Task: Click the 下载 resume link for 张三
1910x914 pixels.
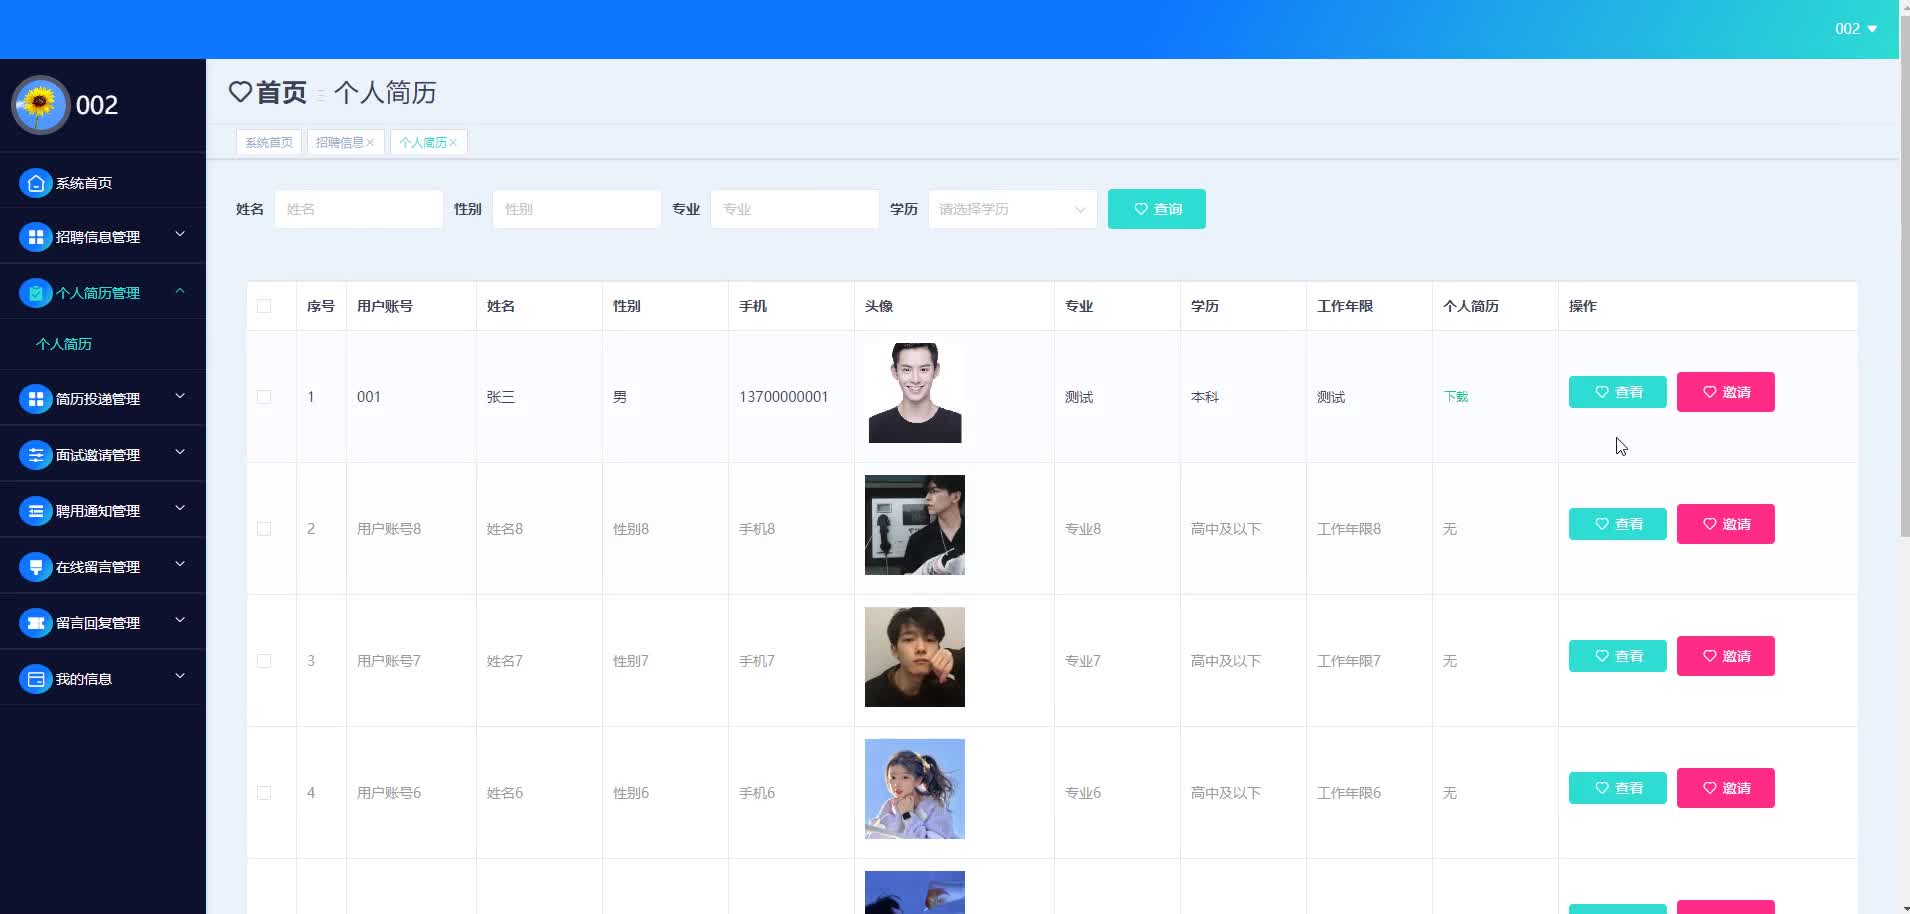Action: [1456, 397]
